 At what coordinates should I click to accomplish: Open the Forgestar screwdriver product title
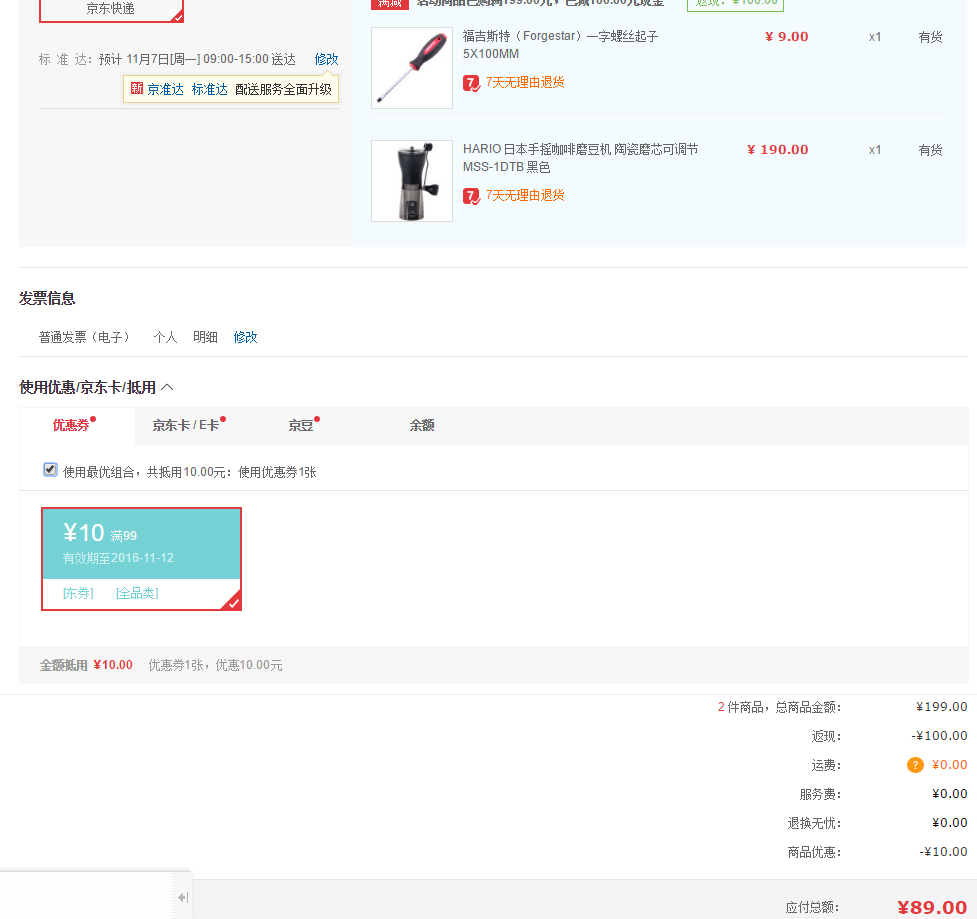pos(560,45)
